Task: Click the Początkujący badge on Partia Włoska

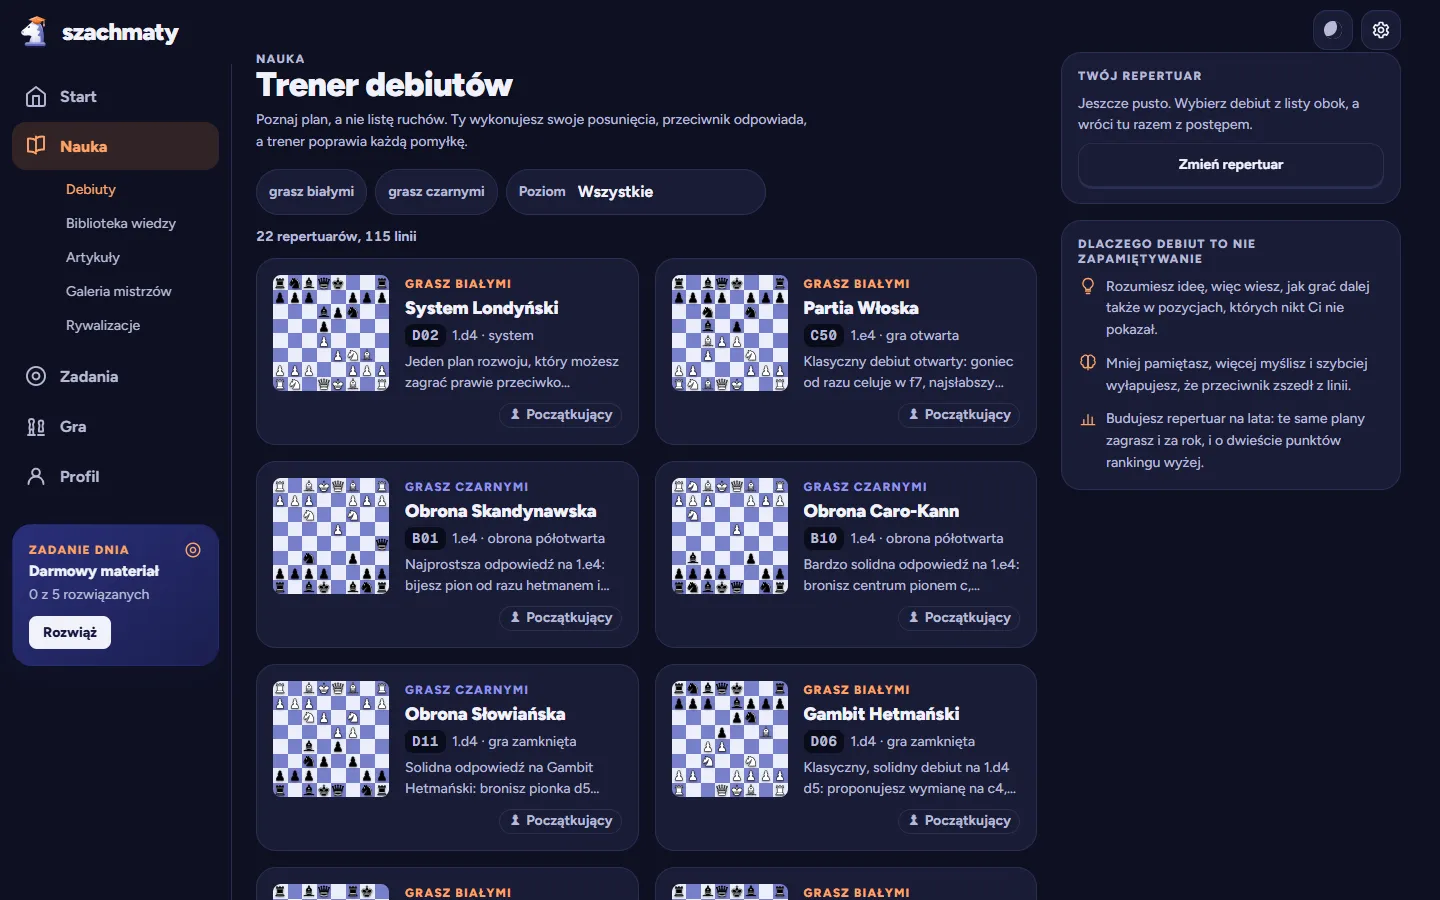Action: (960, 415)
